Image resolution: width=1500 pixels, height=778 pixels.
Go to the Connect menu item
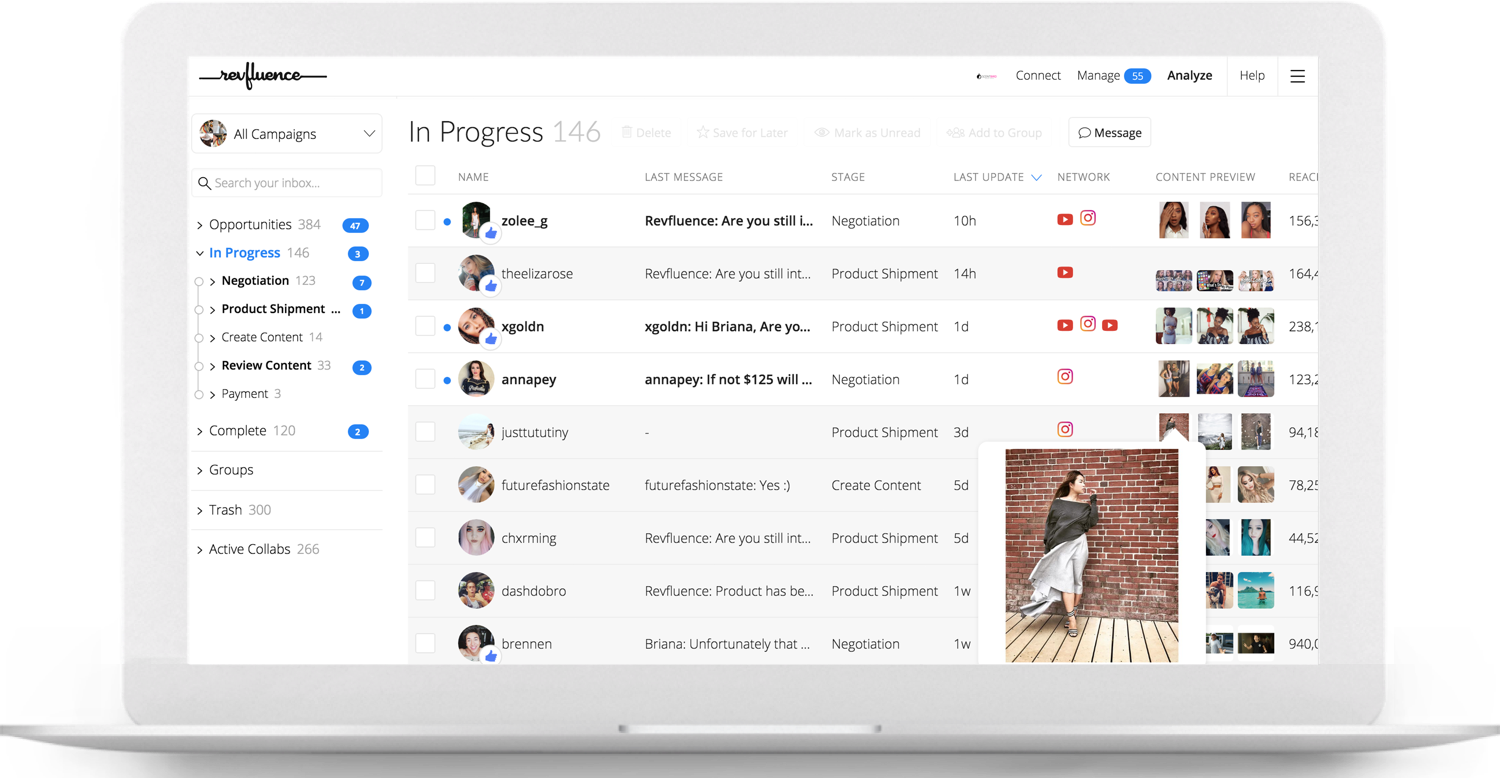click(1038, 76)
